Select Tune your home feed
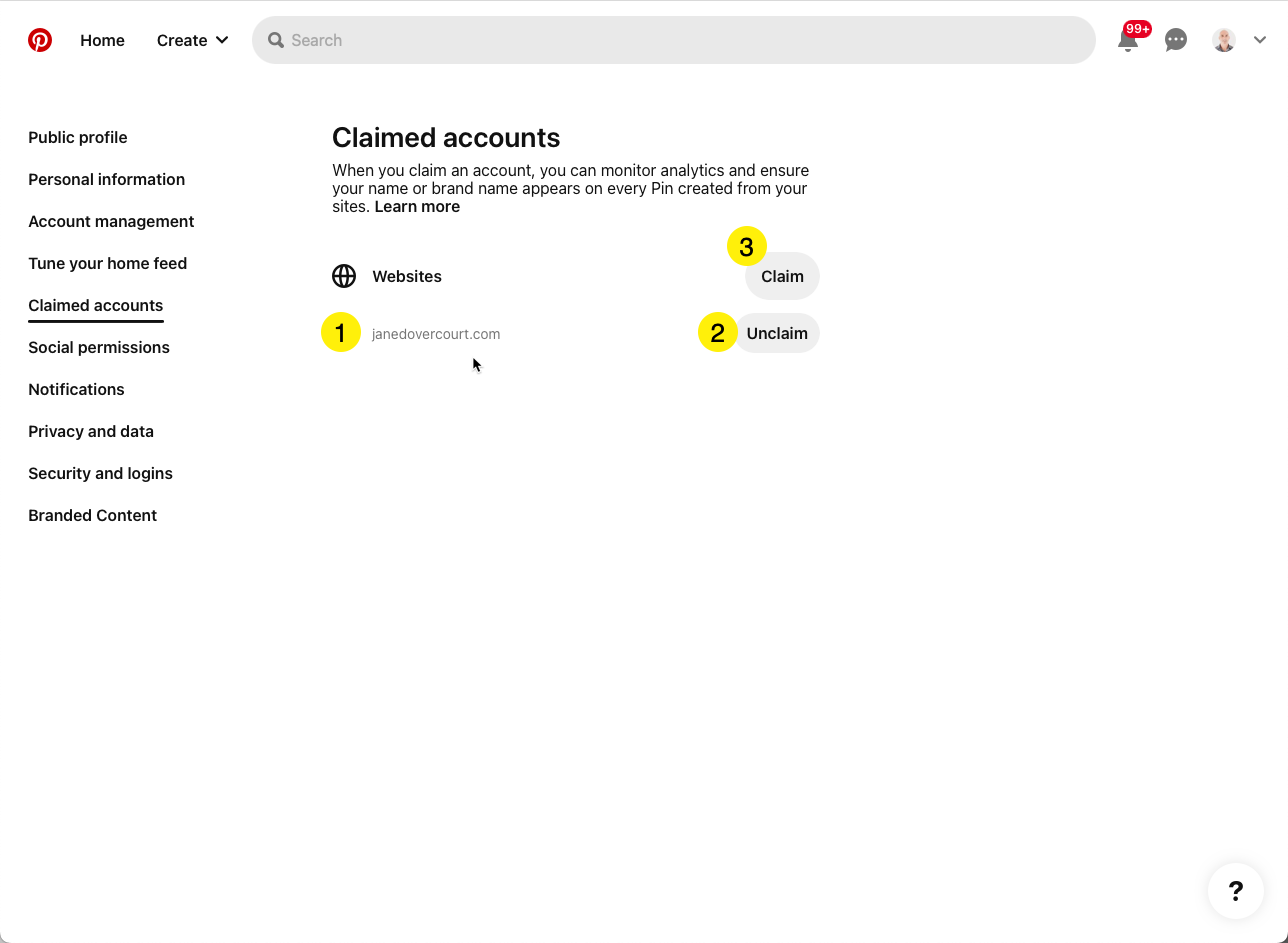The height and width of the screenshot is (943, 1288). 107,263
